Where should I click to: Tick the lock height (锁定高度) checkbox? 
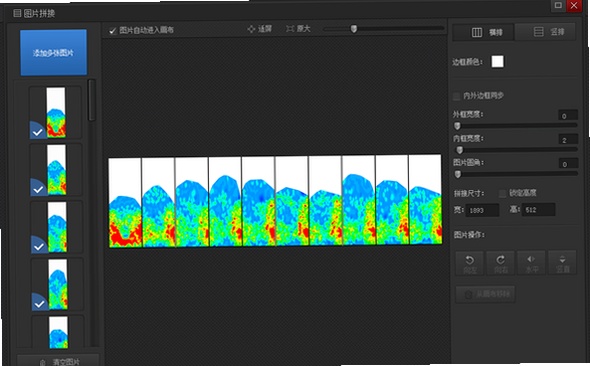(502, 193)
